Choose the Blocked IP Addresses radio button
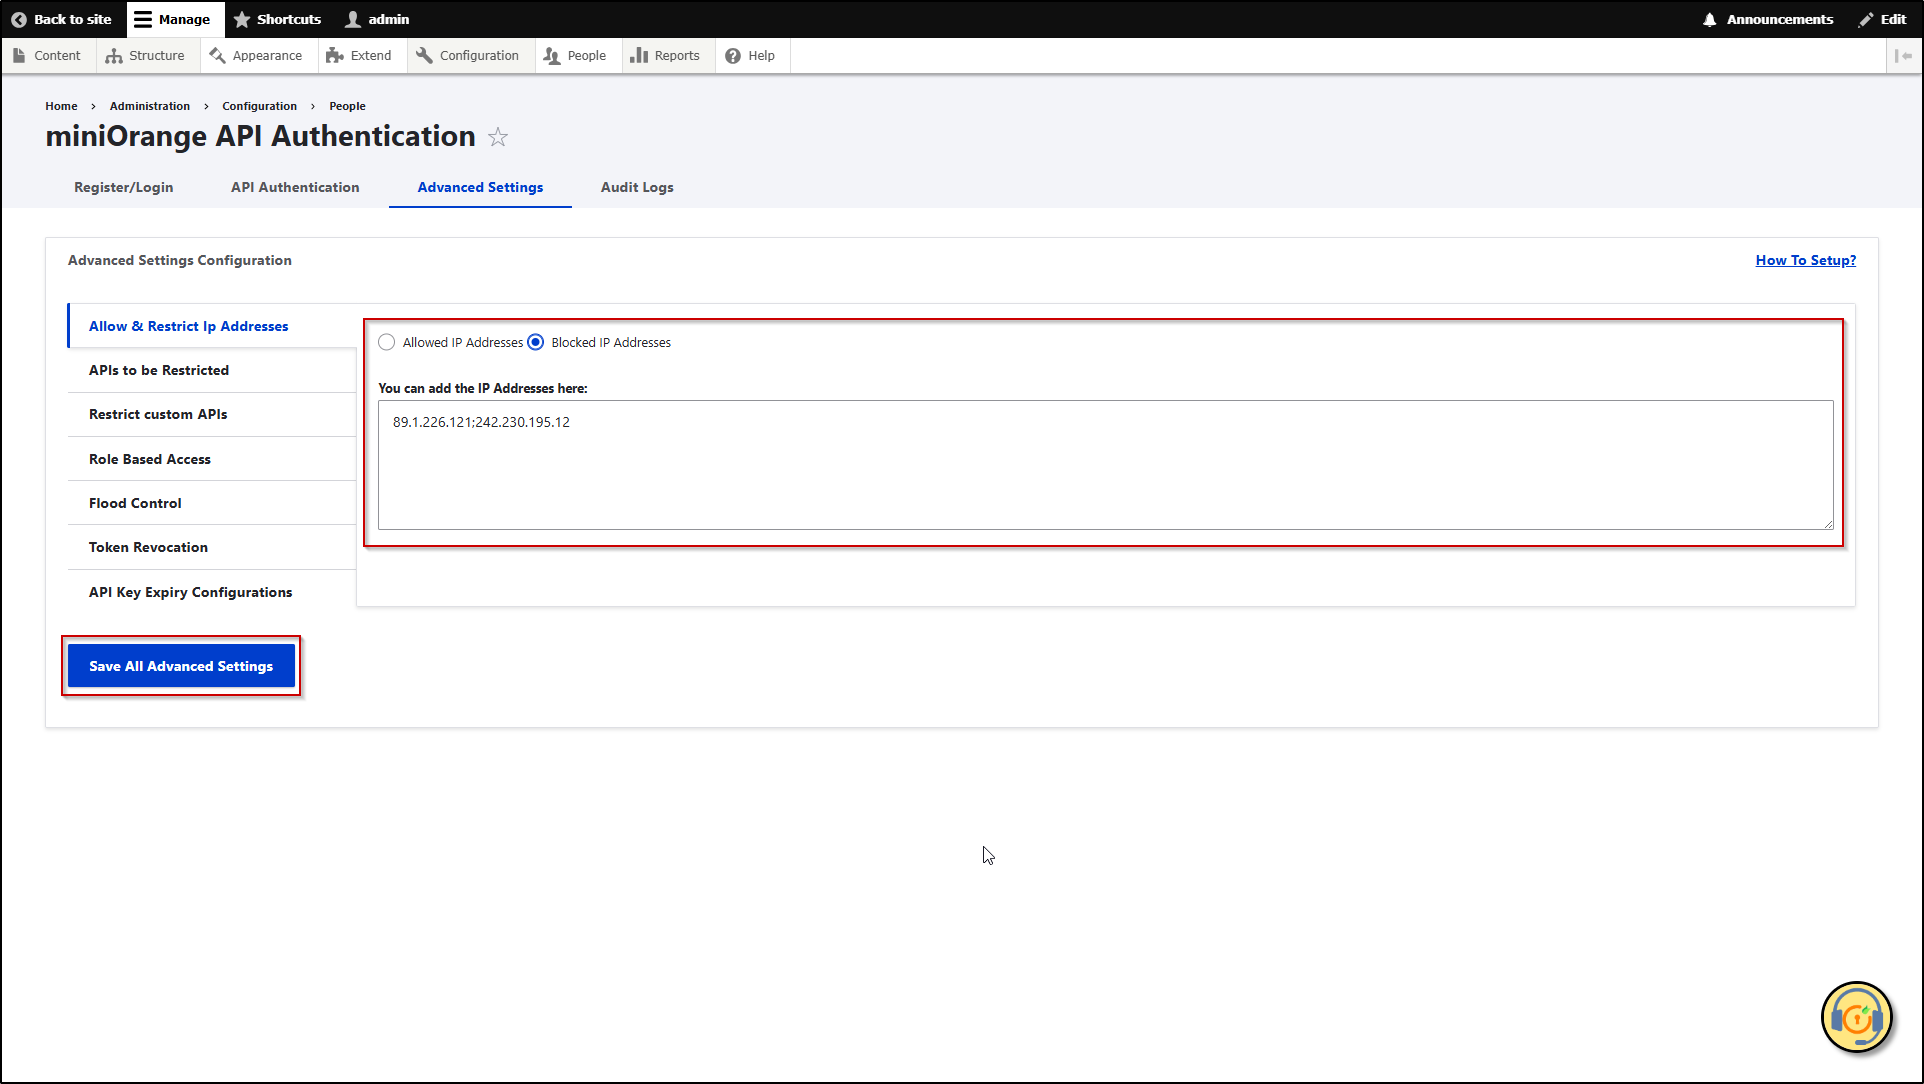1924x1084 pixels. tap(536, 342)
